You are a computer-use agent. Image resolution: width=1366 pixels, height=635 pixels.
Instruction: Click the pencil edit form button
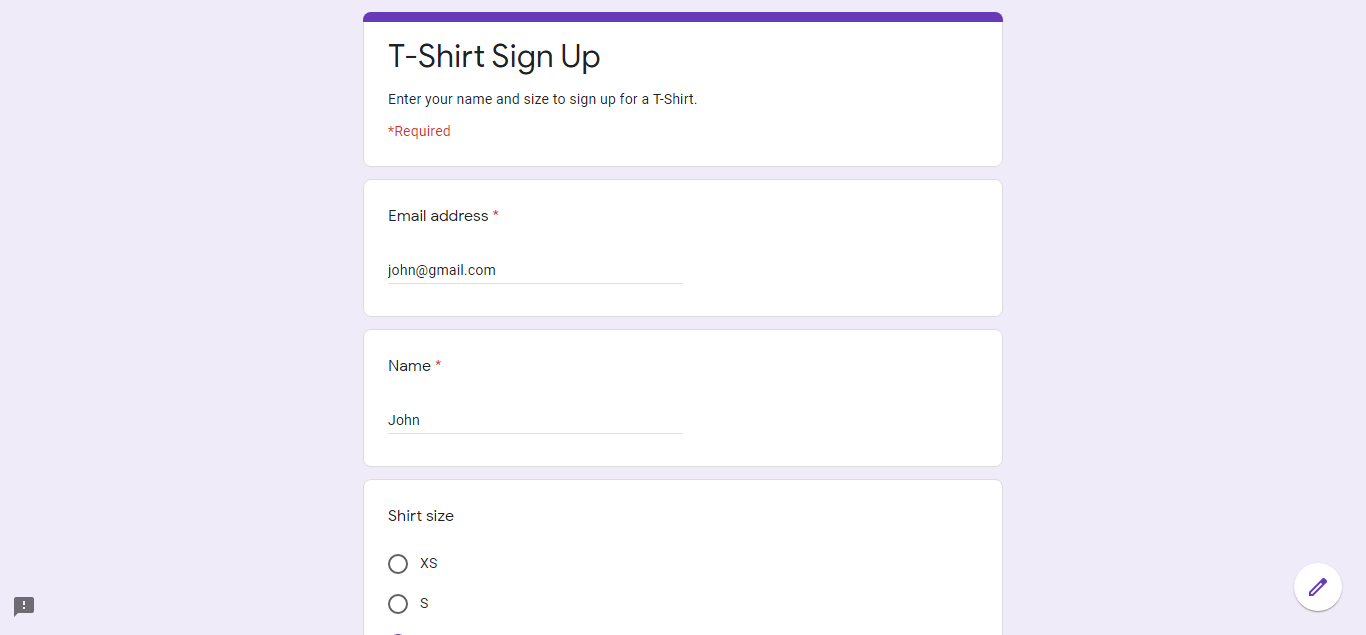(1317, 587)
